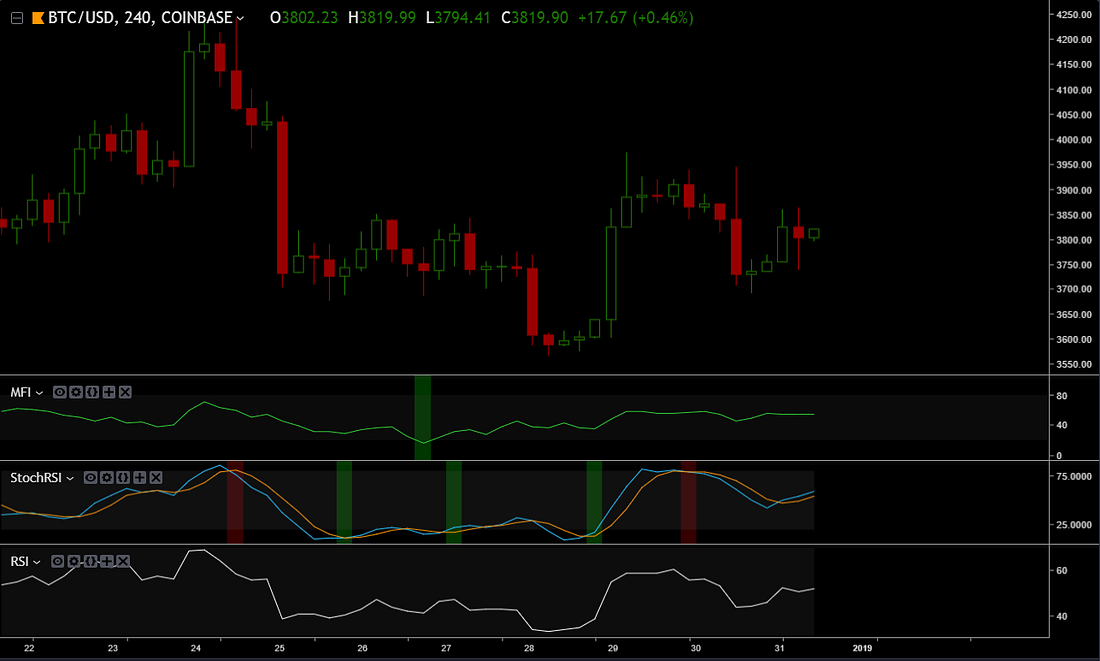
Task: Click the plus icon next to MFI
Action: (109, 392)
